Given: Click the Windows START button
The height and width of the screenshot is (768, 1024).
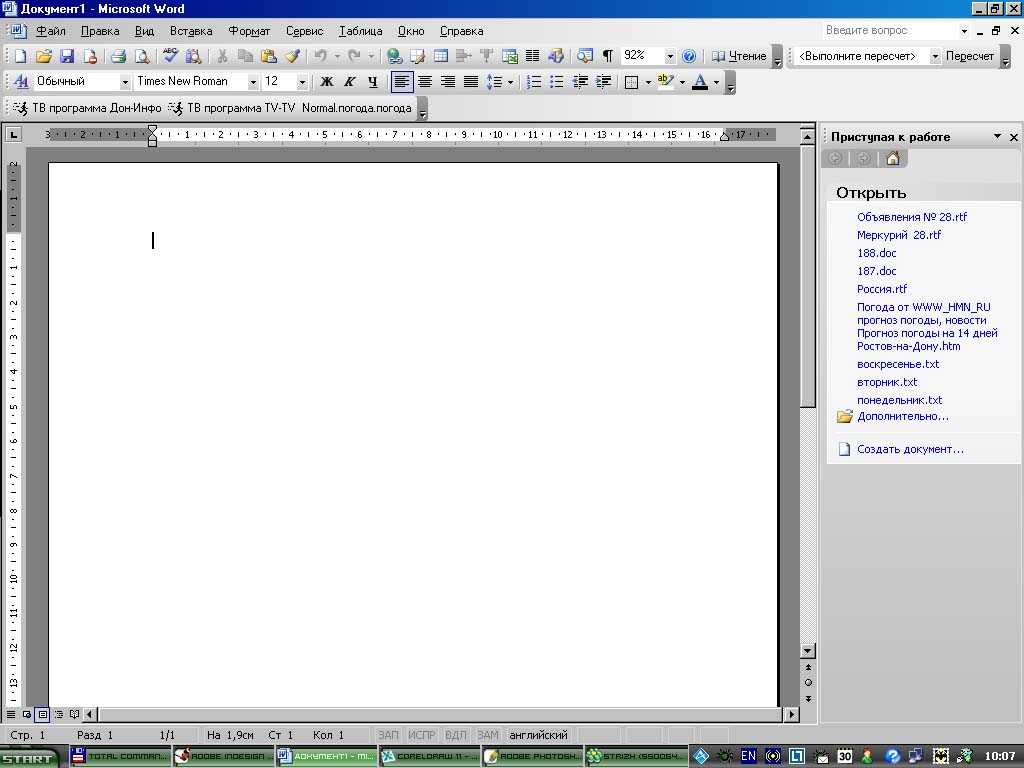Looking at the screenshot, I should click(x=30, y=758).
